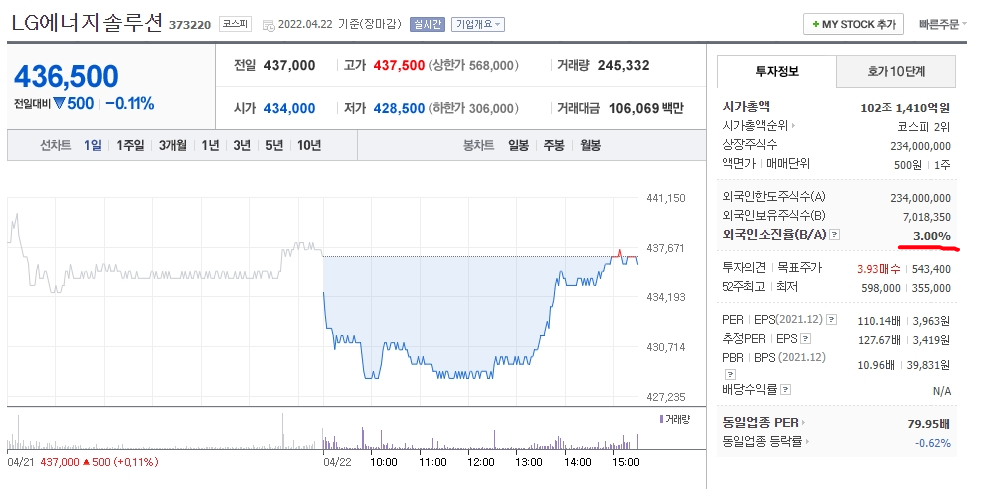Open the 빠른주문 dropdown

click(x=943, y=25)
